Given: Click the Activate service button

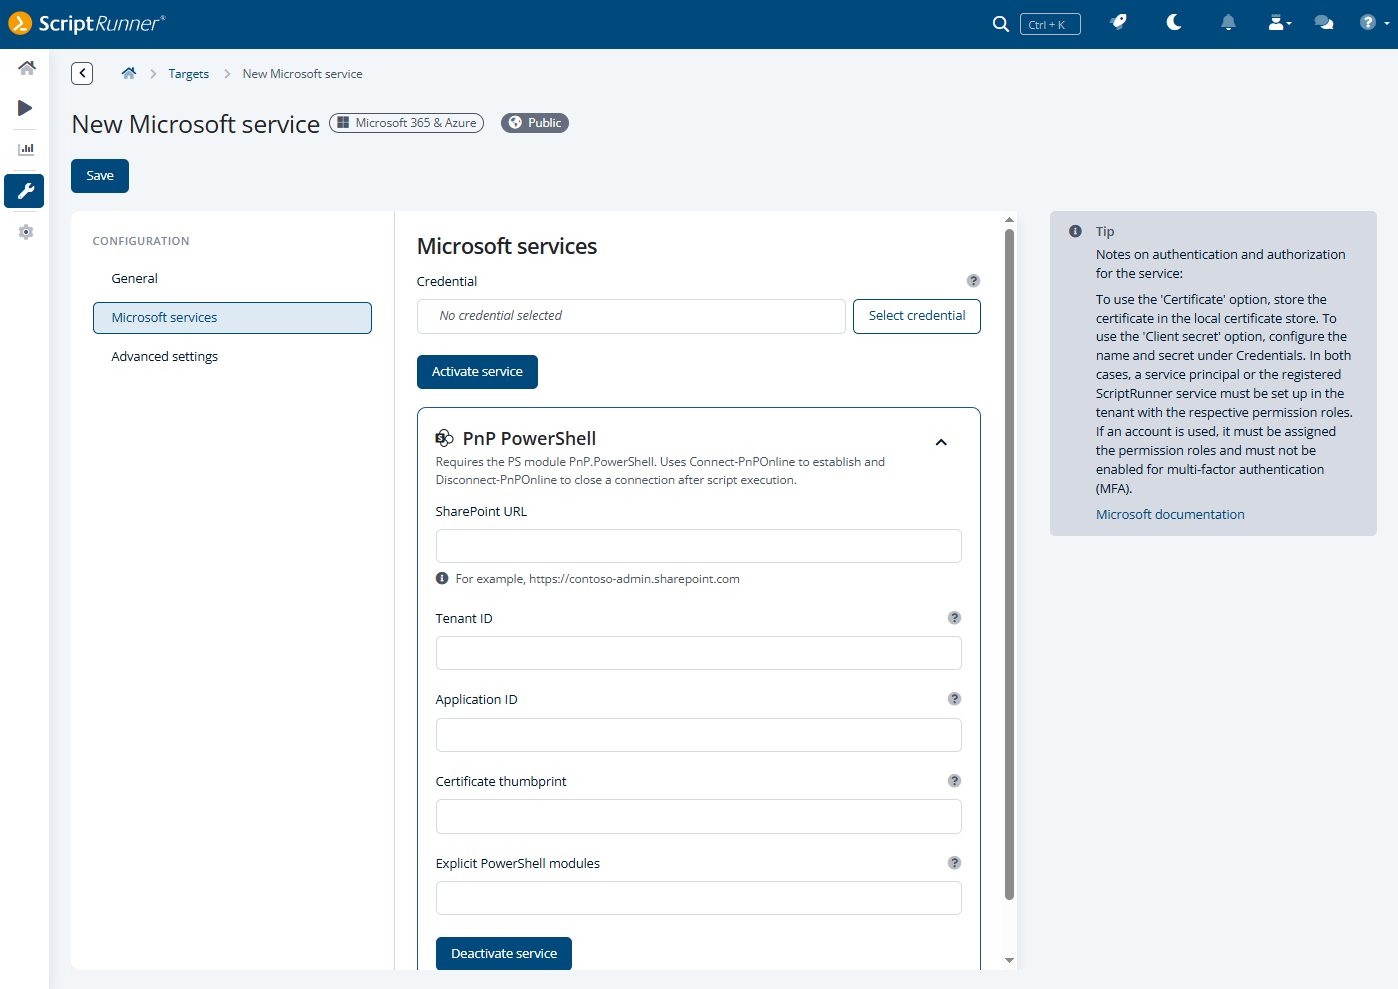Looking at the screenshot, I should point(477,372).
